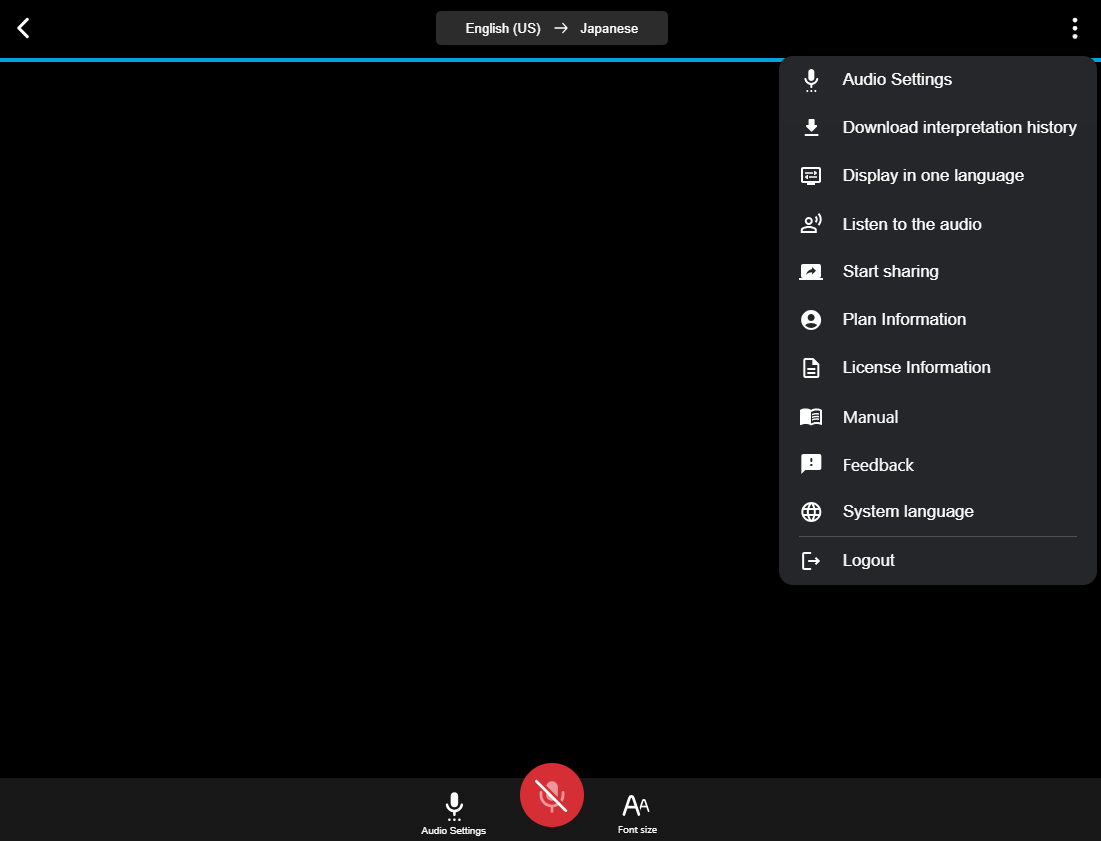Open the three-dot more options menu
The image size is (1101, 841).
pos(1074,28)
